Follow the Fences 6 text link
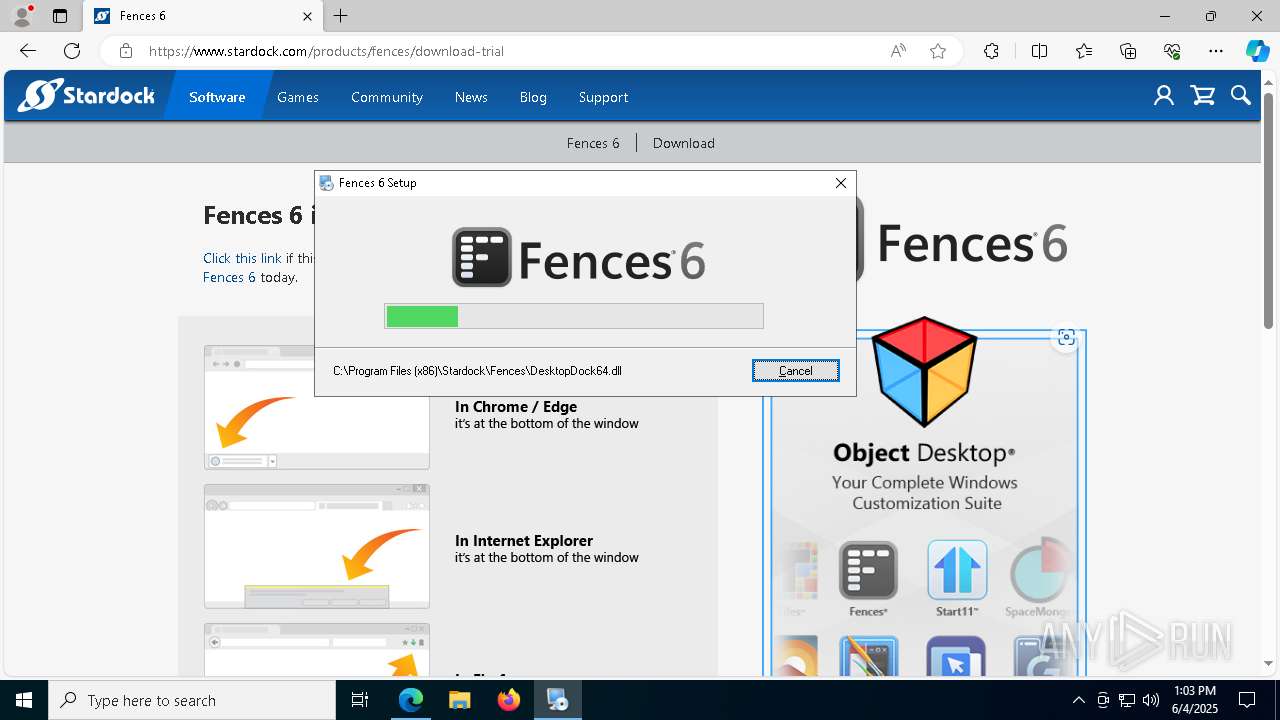The image size is (1280, 720). click(x=229, y=277)
